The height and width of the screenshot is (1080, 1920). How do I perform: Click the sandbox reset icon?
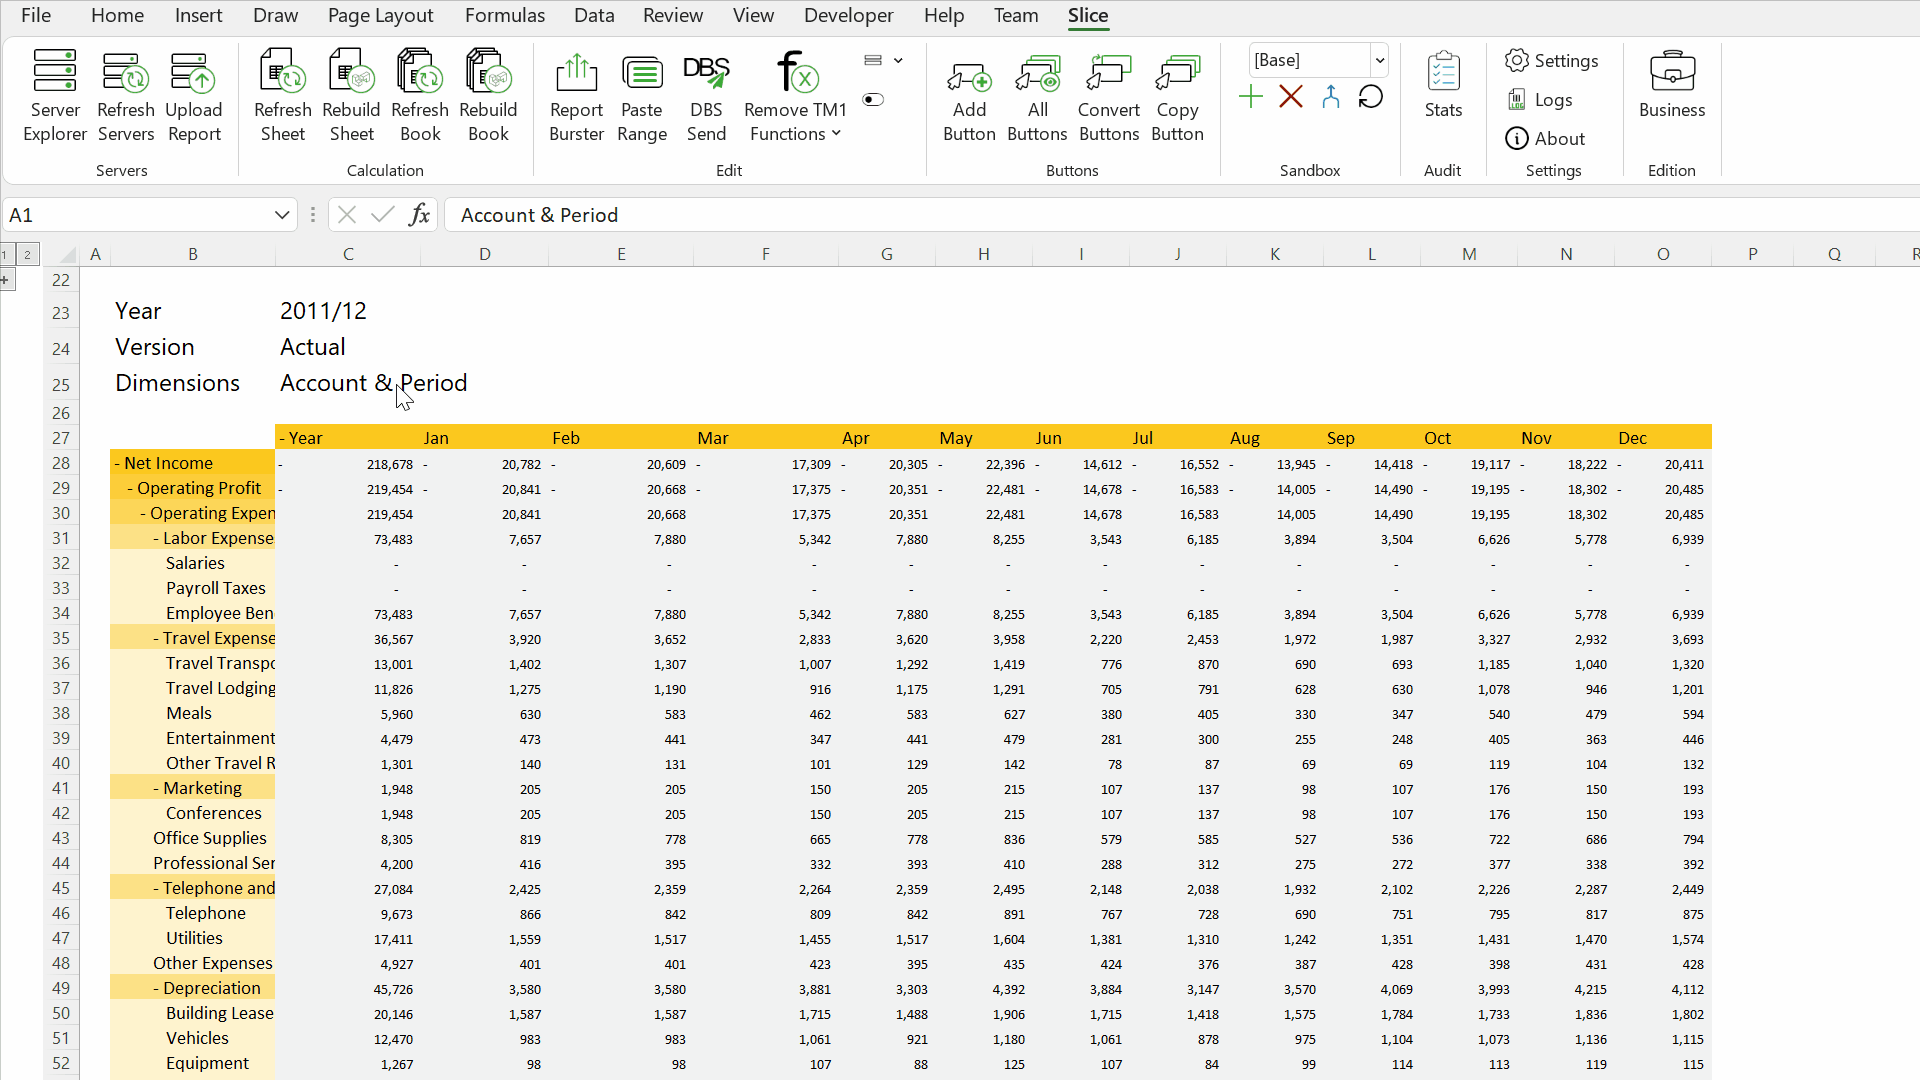[x=1370, y=96]
